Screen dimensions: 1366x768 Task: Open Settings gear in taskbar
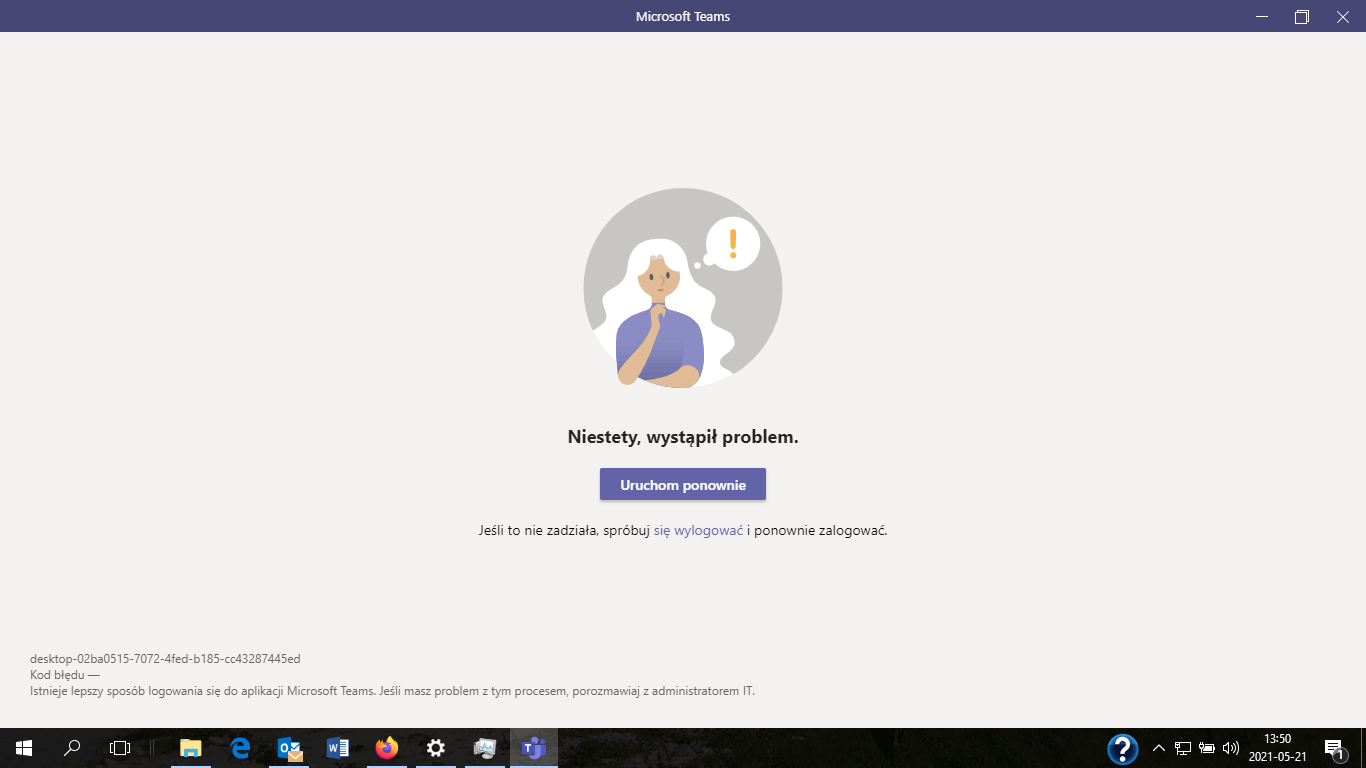tap(436, 748)
